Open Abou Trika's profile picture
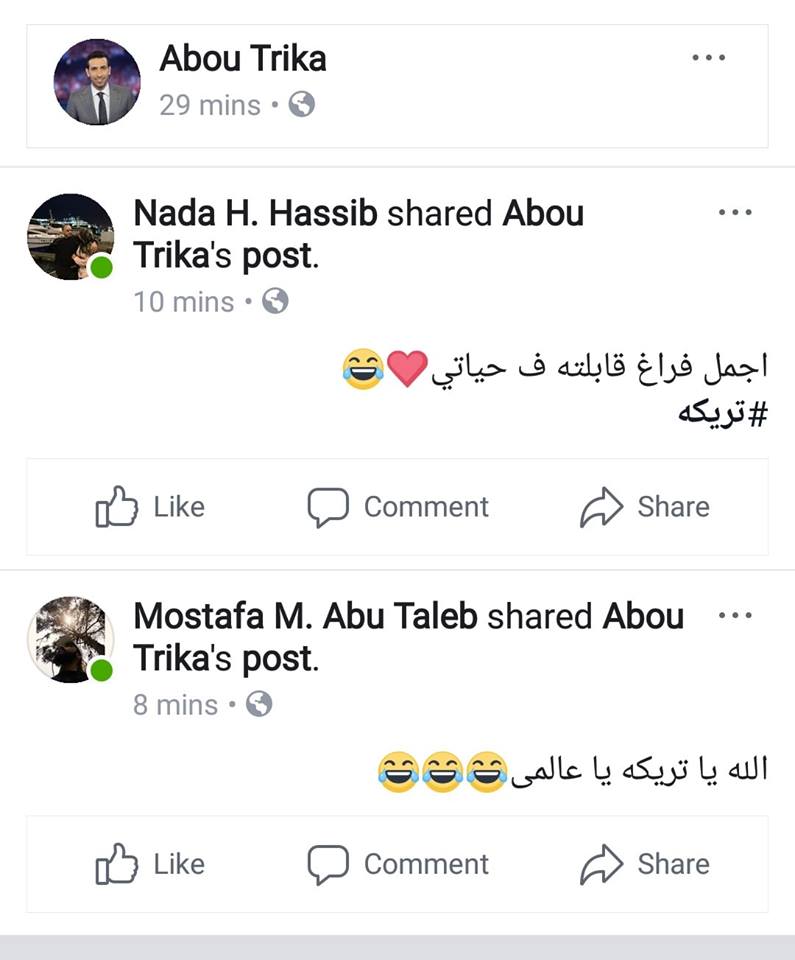The height and width of the screenshot is (960, 795). pyautogui.click(x=97, y=82)
